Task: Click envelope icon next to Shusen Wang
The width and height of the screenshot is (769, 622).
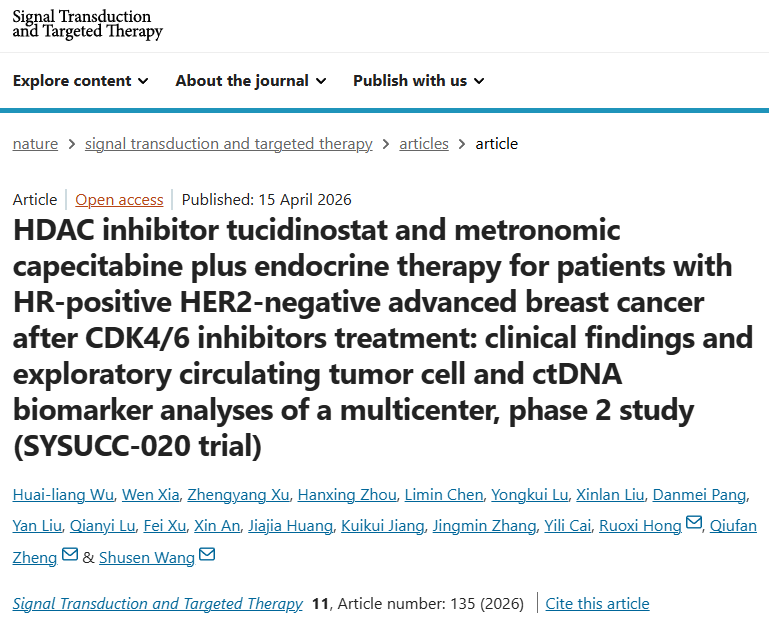Action: click(207, 556)
